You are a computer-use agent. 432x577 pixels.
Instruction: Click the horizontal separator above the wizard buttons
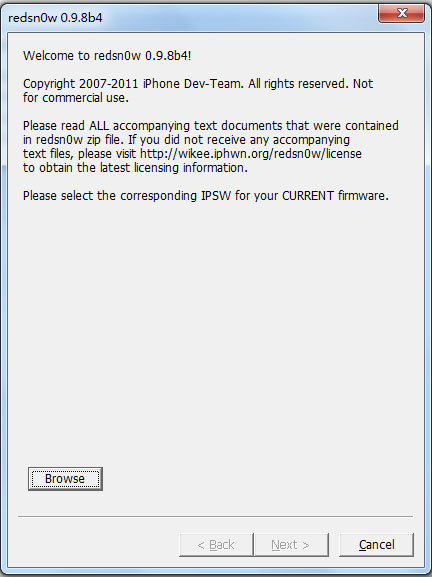pos(216,516)
